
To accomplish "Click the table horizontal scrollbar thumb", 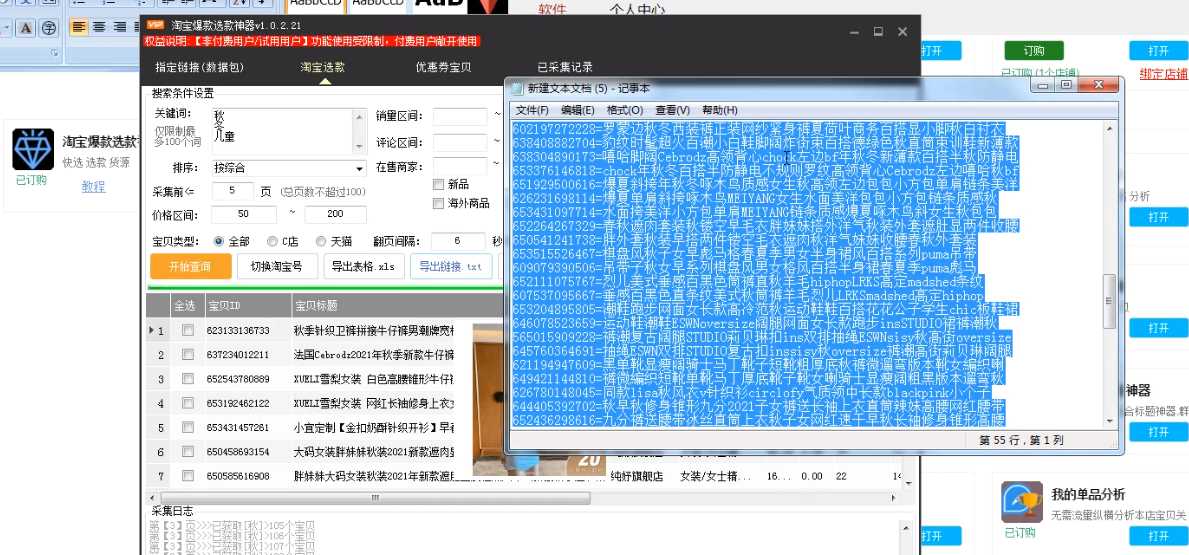I will (374, 498).
